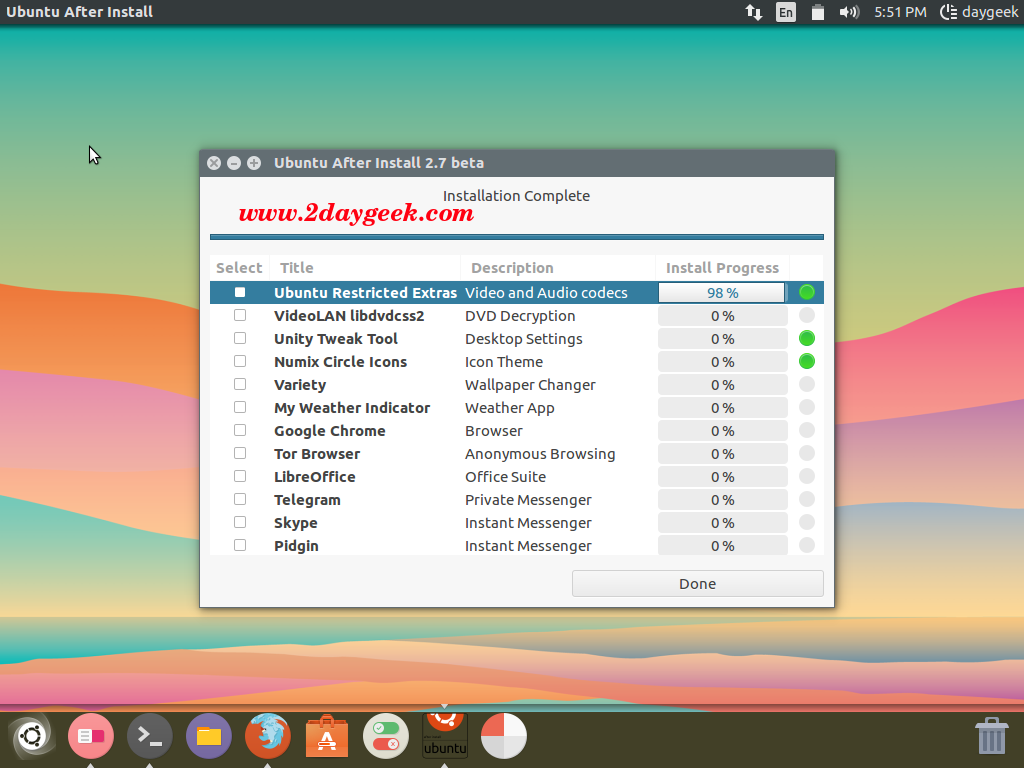
Task: Click the green status dot for Numix Circle Icons
Action: (x=807, y=361)
